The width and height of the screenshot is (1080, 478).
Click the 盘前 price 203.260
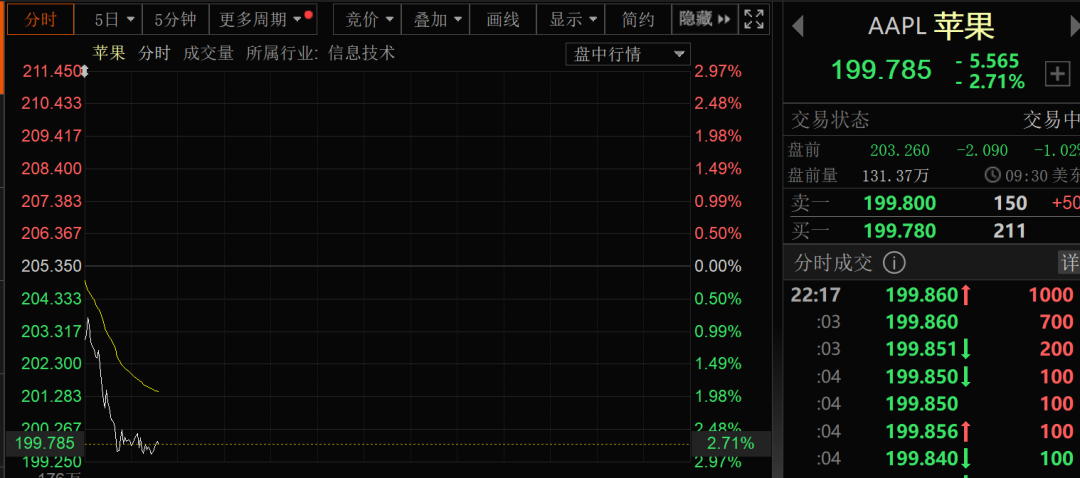[x=900, y=150]
